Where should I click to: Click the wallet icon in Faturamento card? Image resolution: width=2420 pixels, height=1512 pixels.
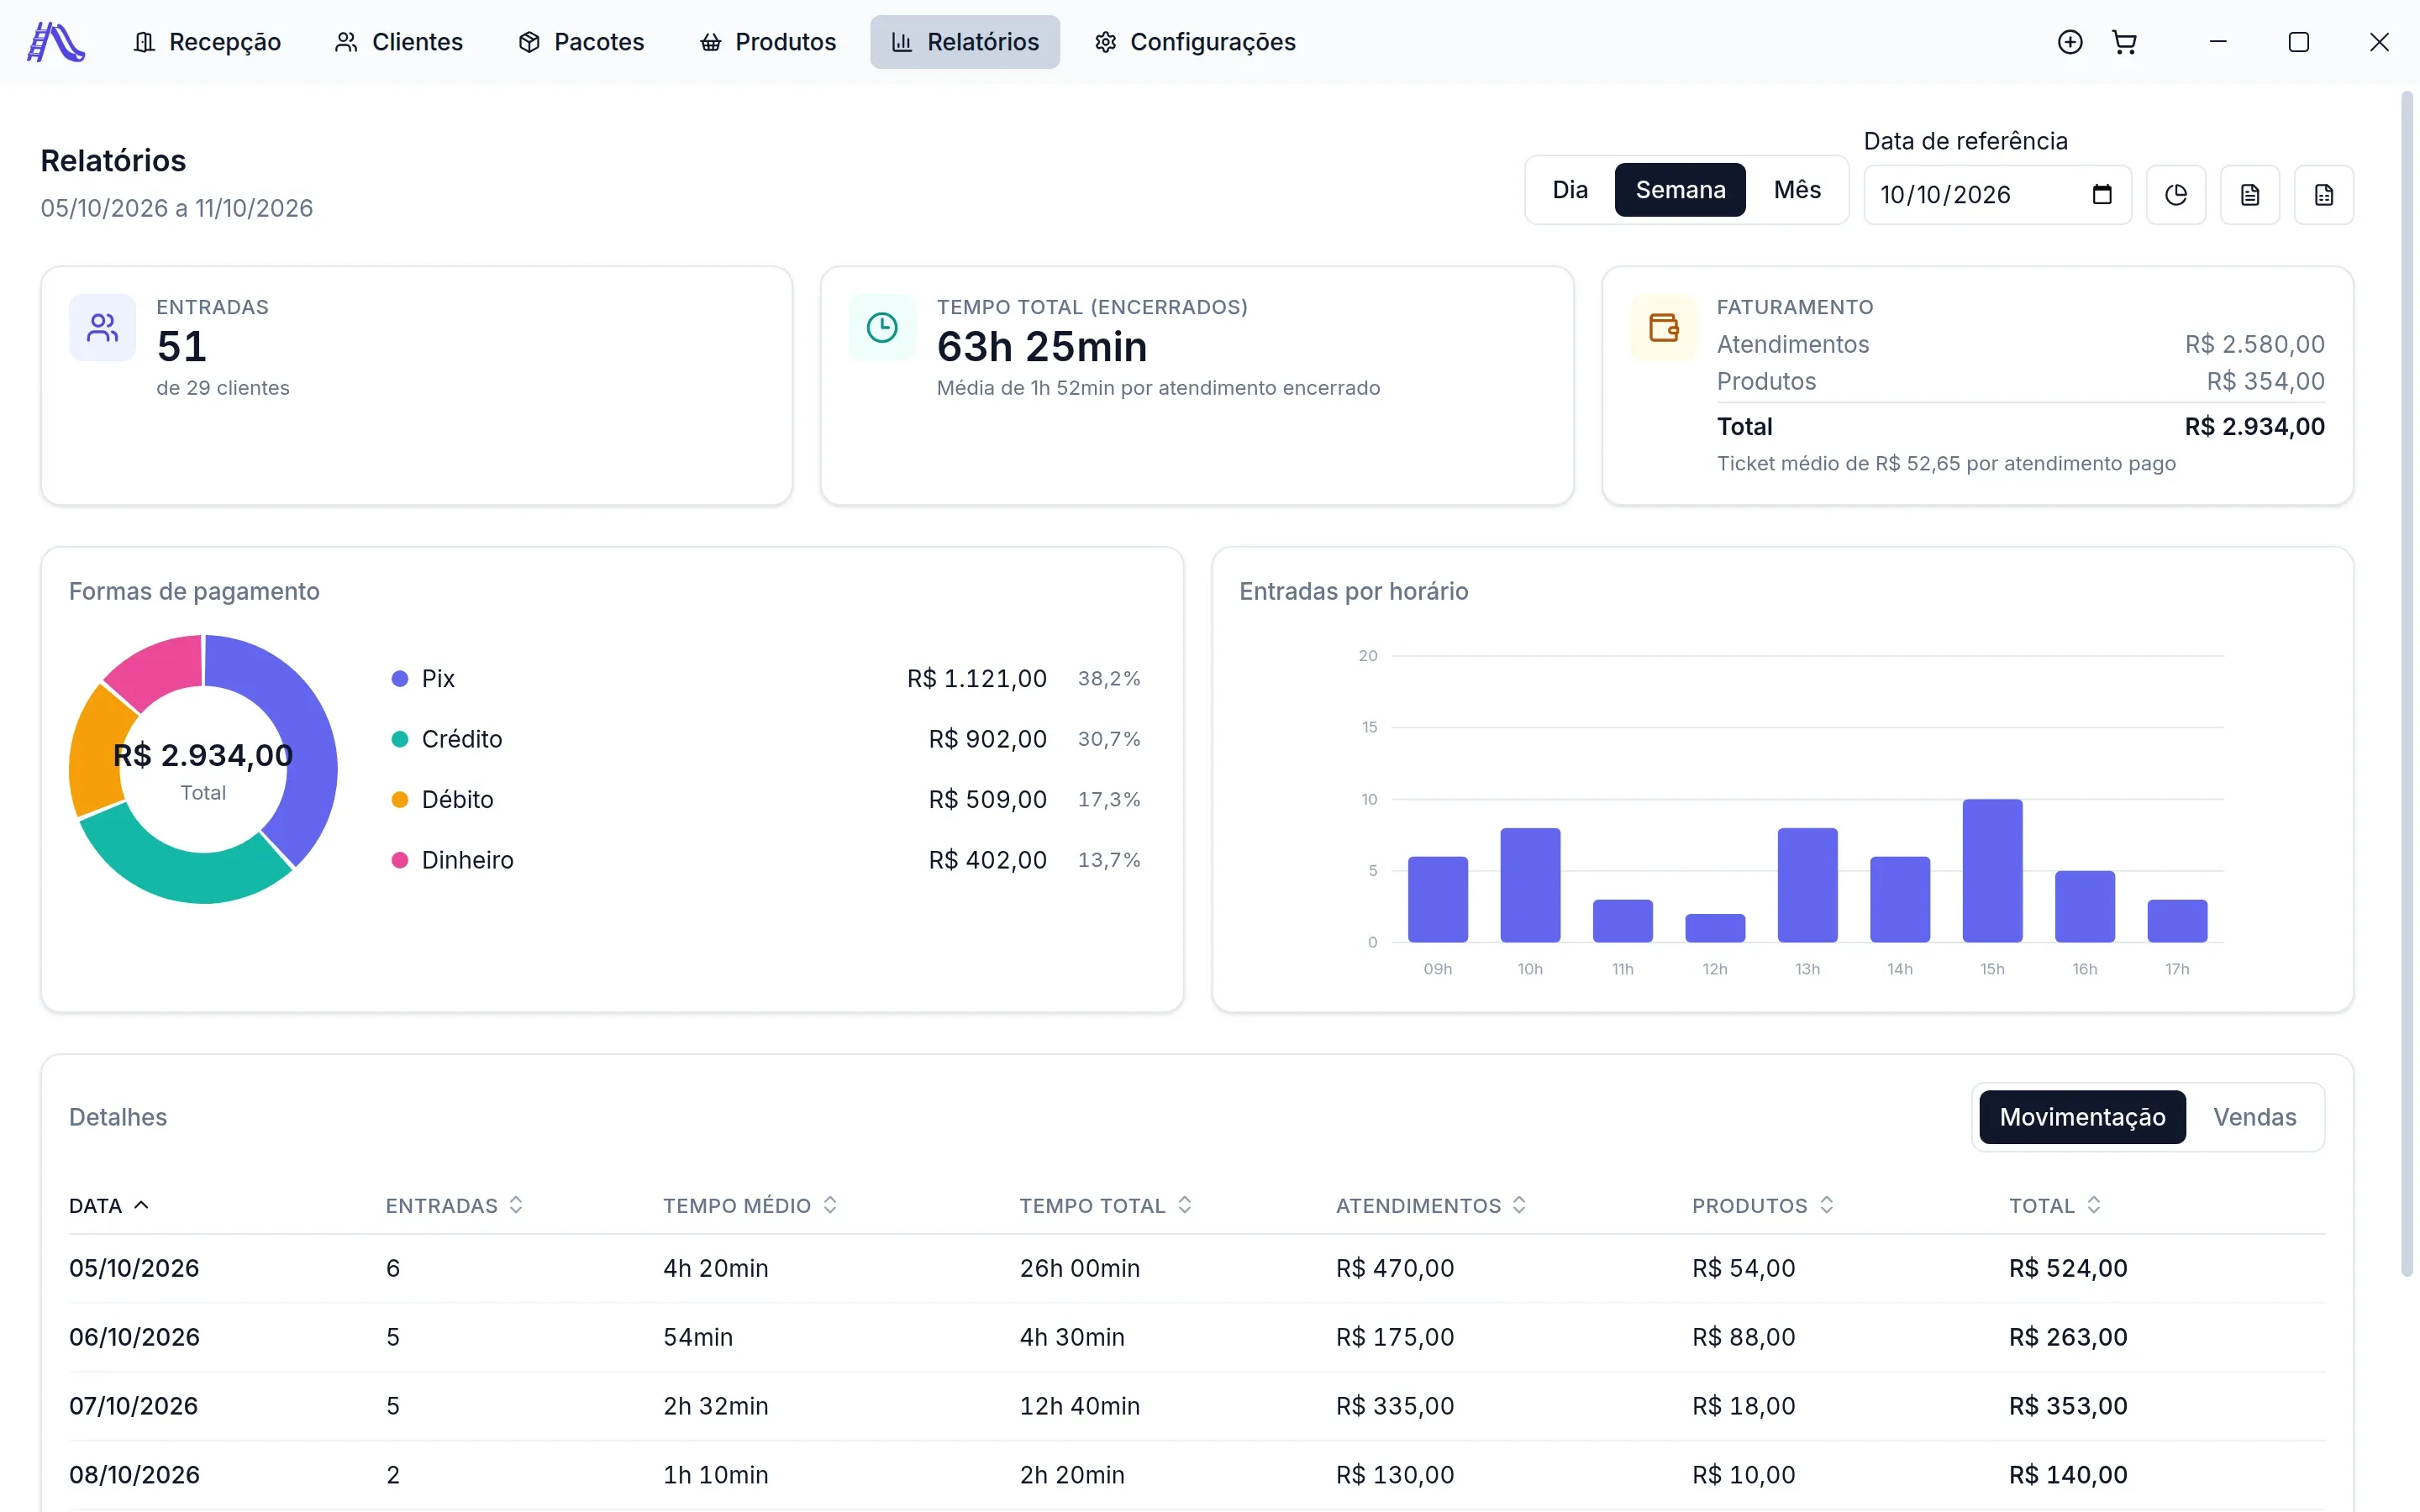point(1664,327)
